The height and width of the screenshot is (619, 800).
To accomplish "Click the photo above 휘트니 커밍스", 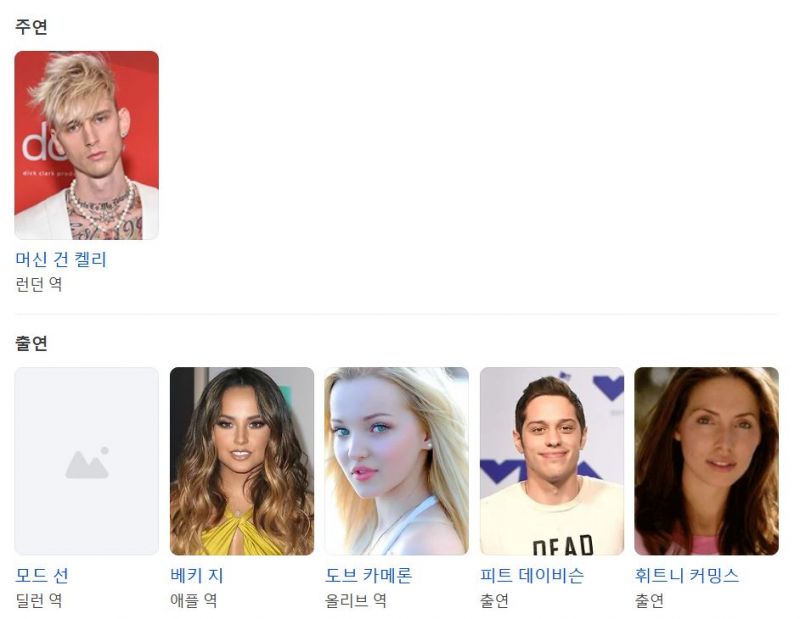I will click(x=706, y=461).
